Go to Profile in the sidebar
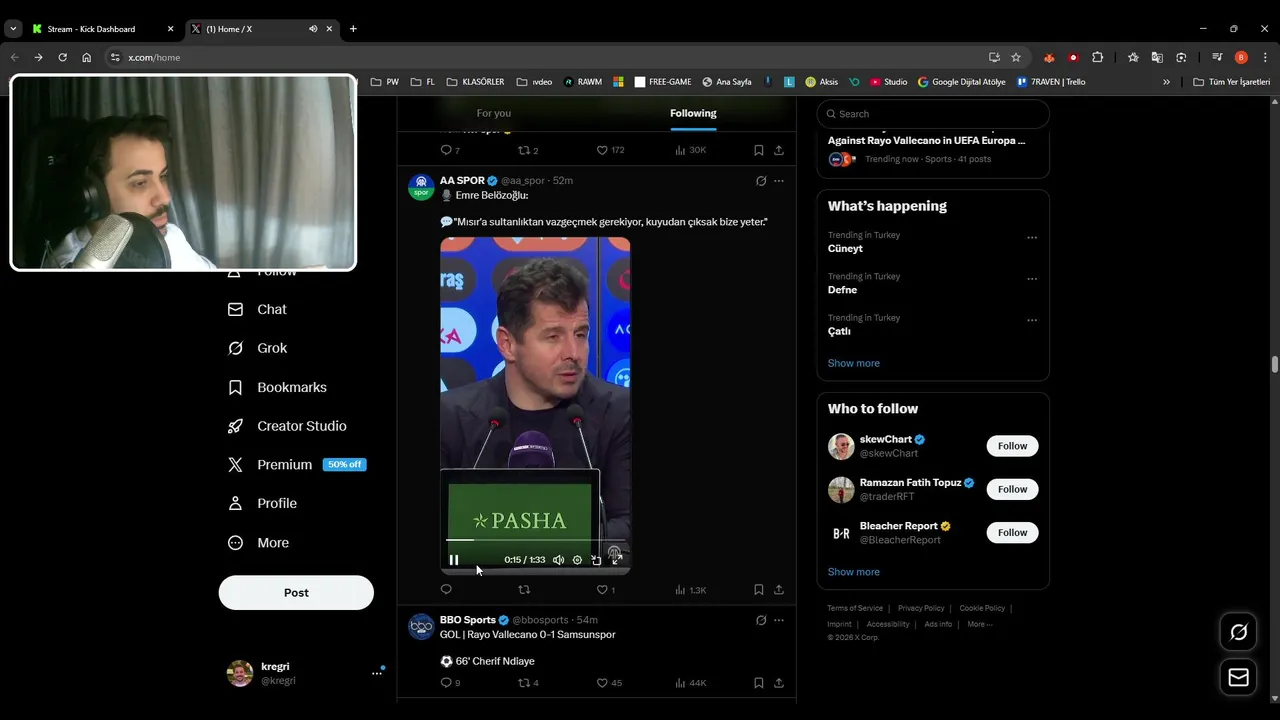This screenshot has height=720, width=1280. [262, 504]
